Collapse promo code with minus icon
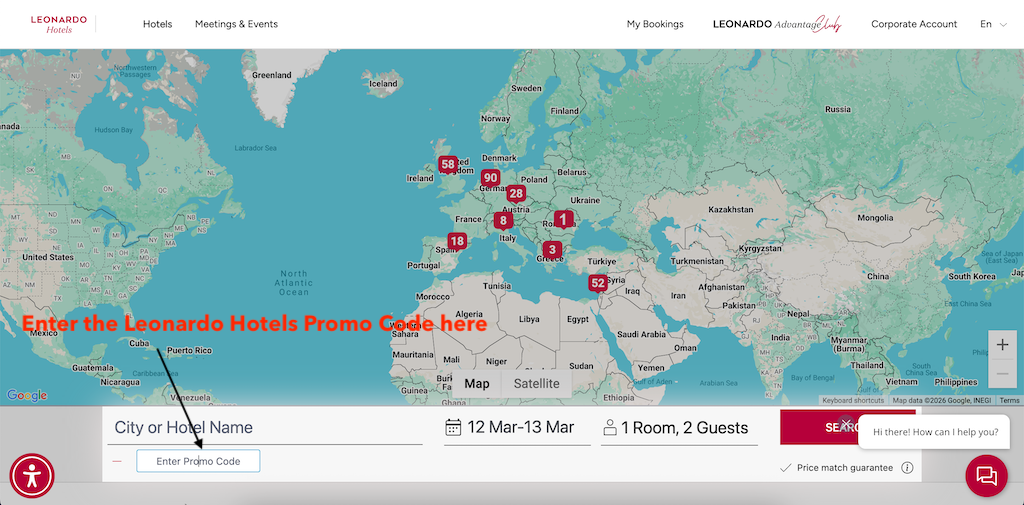 click(x=117, y=461)
